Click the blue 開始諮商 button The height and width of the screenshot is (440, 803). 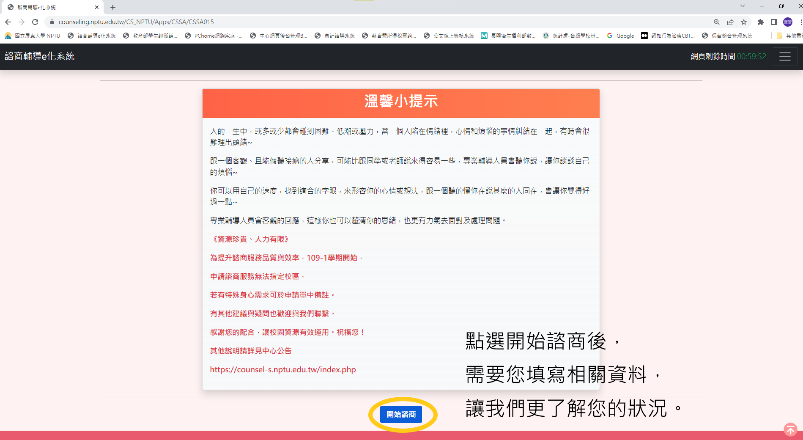[400, 414]
